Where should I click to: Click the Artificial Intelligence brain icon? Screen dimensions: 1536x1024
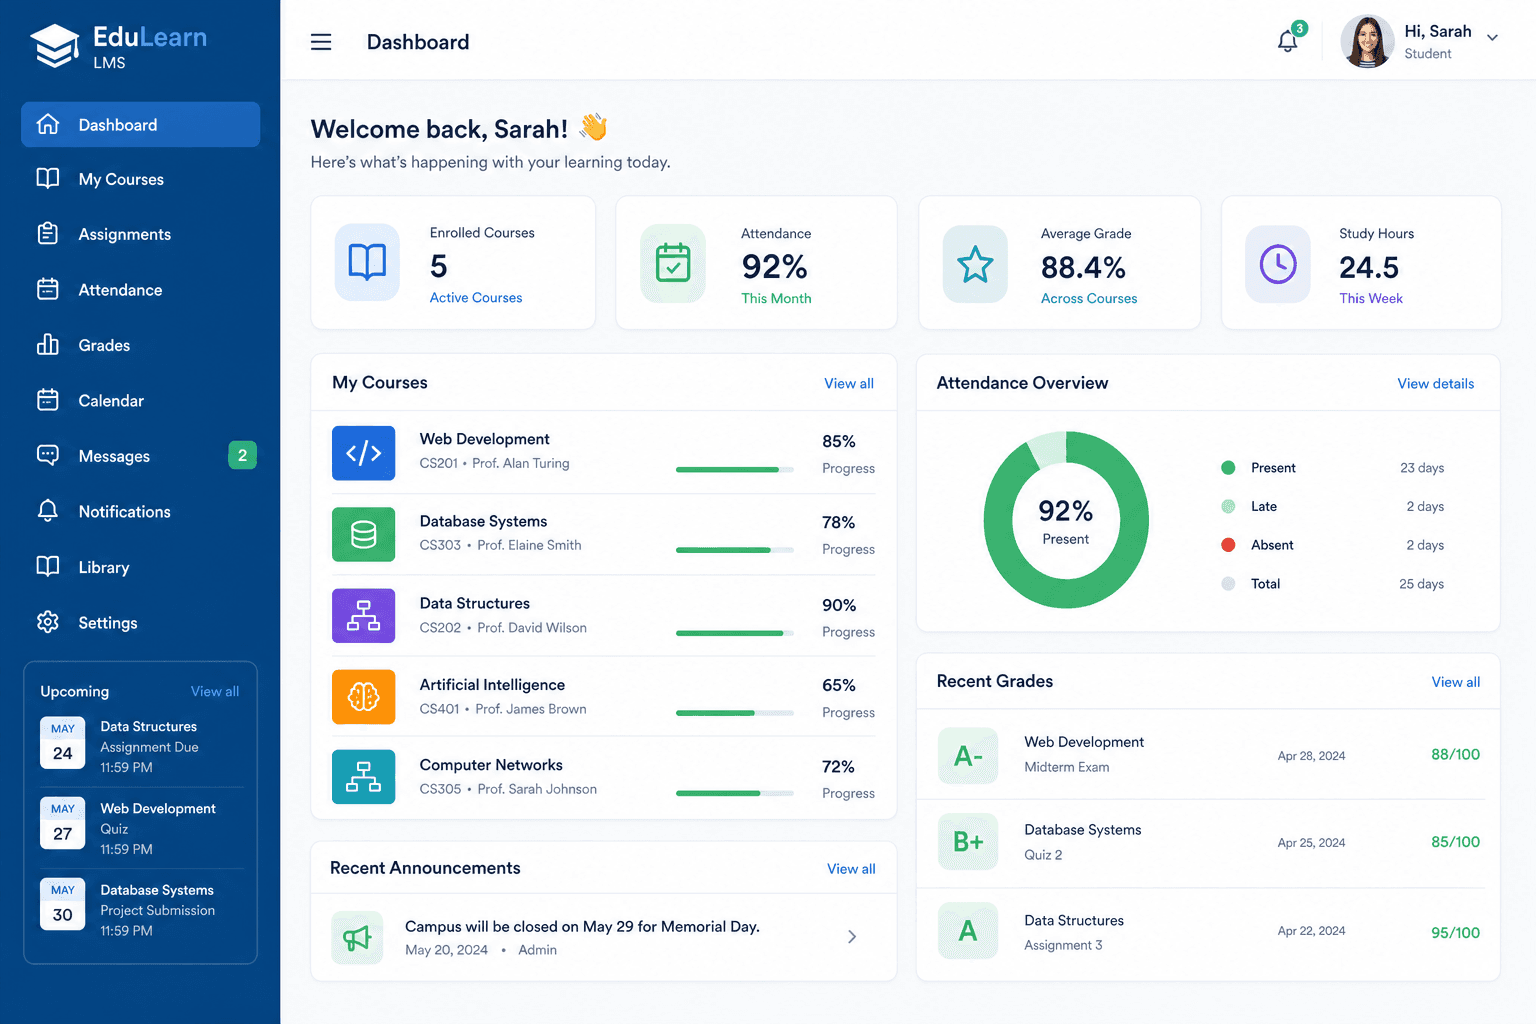(364, 697)
